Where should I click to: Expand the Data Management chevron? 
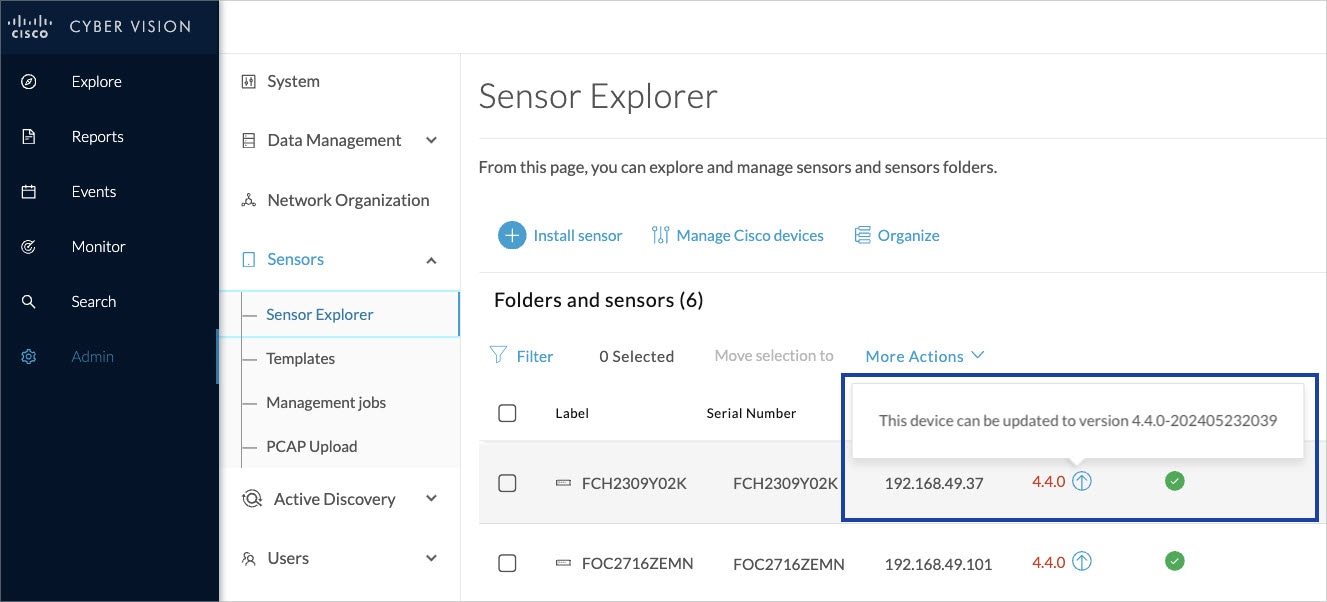(431, 141)
